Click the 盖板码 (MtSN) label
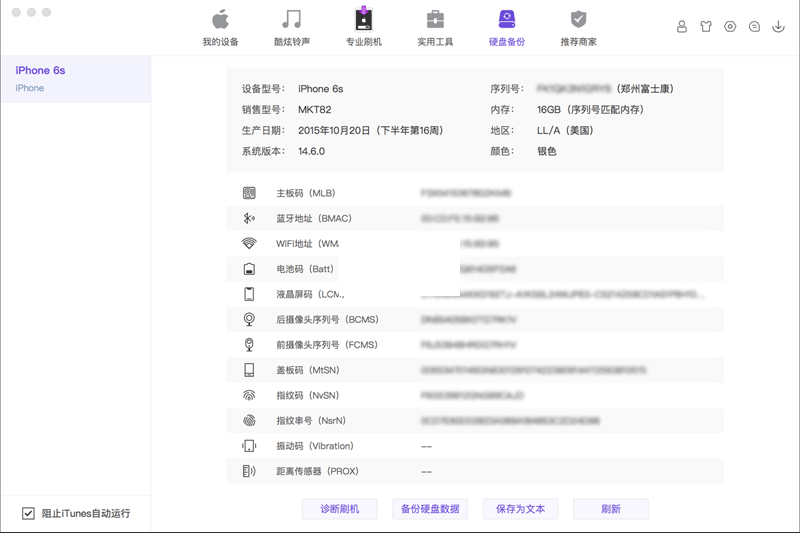The width and height of the screenshot is (800, 533). pyautogui.click(x=308, y=370)
